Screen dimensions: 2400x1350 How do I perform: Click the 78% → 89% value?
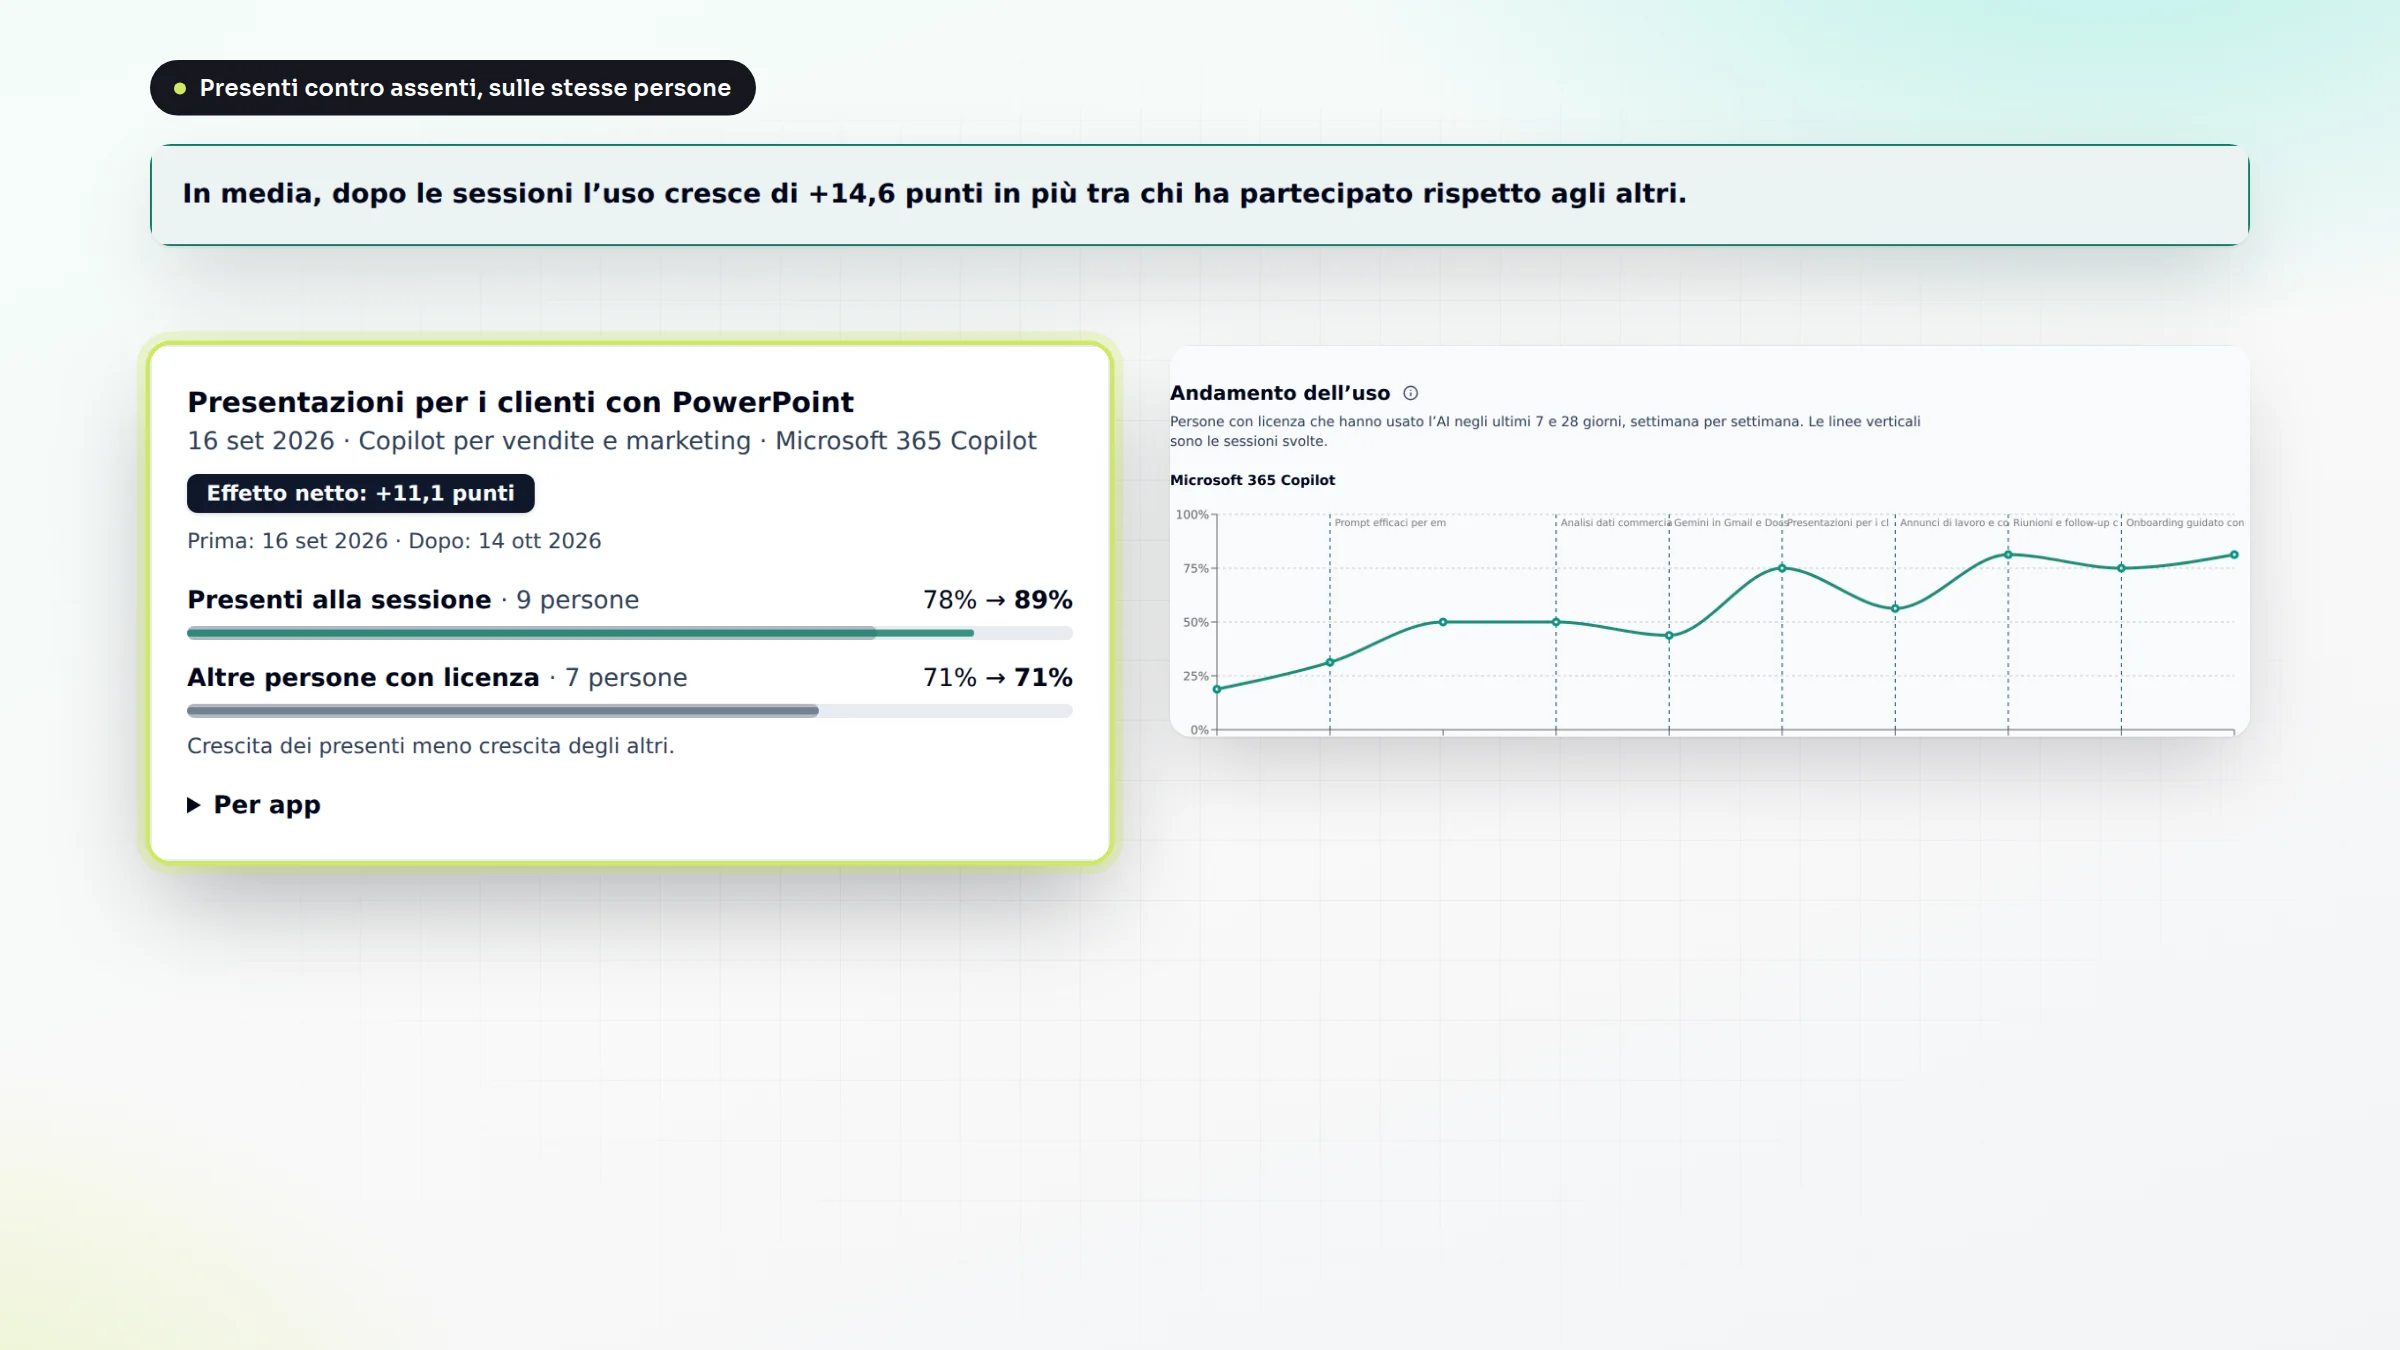tap(997, 600)
